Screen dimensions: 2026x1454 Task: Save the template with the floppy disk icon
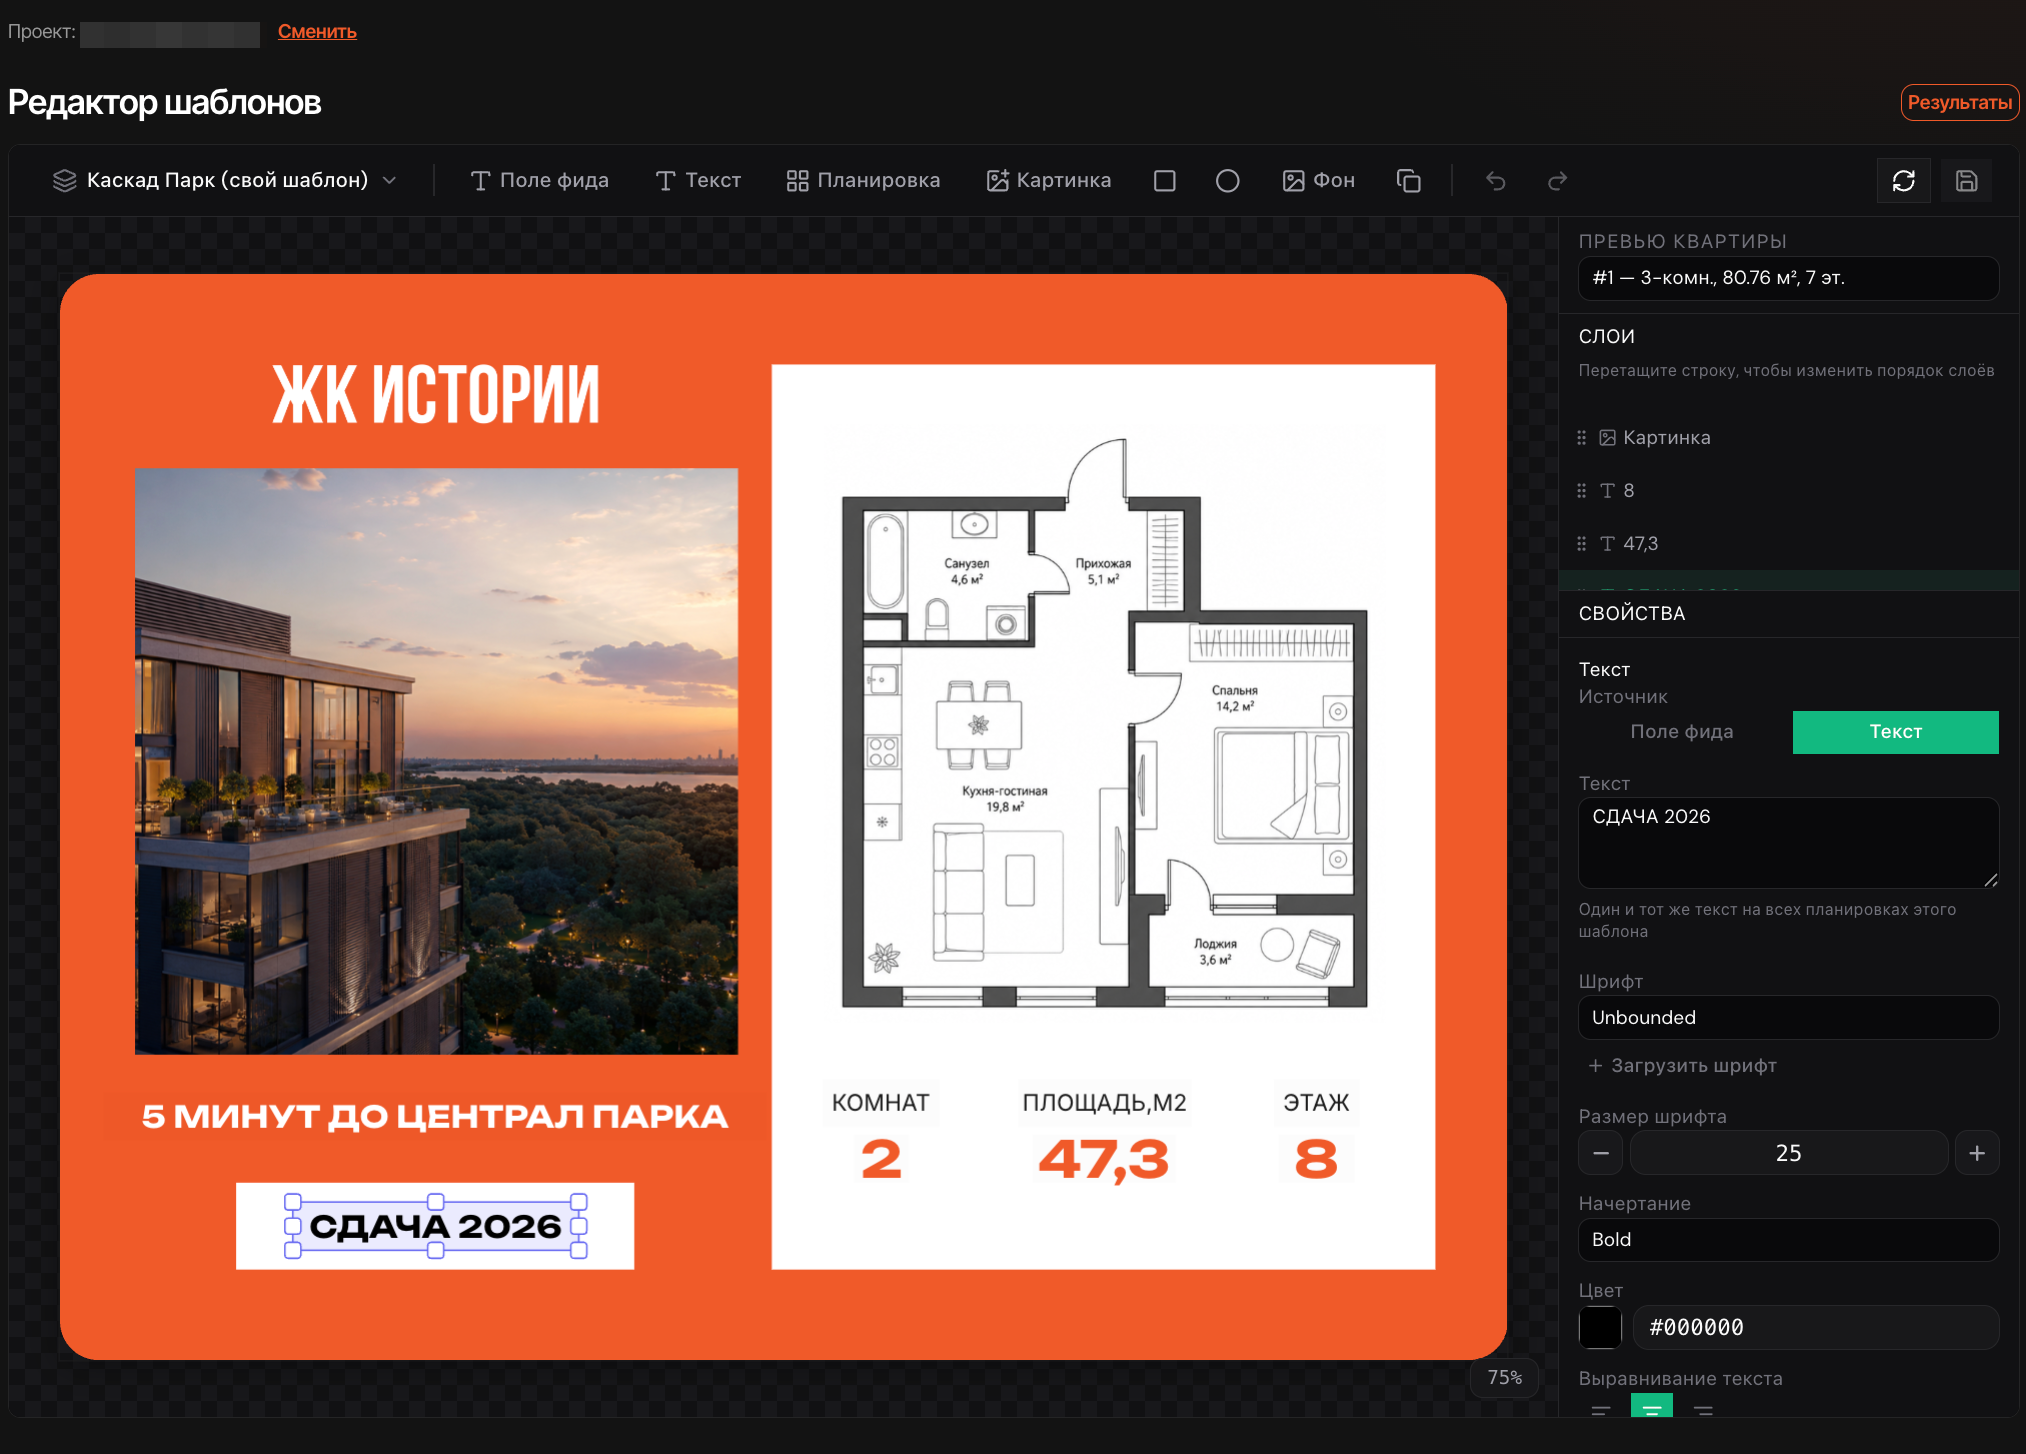tap(1967, 181)
